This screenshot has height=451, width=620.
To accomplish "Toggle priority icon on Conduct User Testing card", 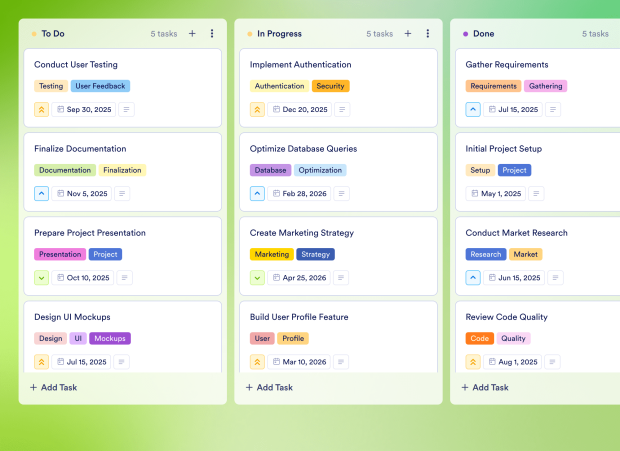I will [x=41, y=110].
